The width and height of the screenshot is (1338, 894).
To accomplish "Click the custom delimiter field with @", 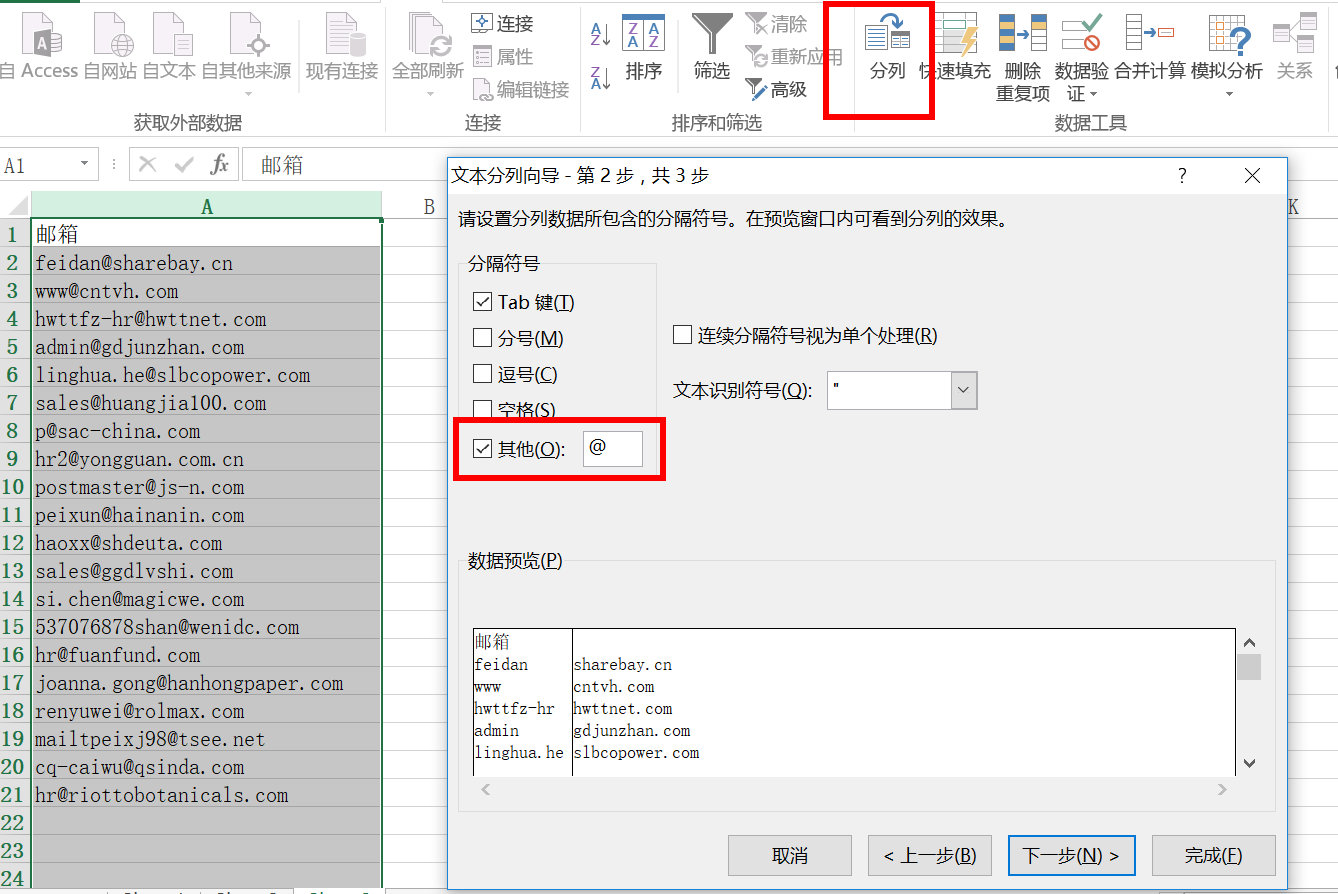I will (x=613, y=448).
